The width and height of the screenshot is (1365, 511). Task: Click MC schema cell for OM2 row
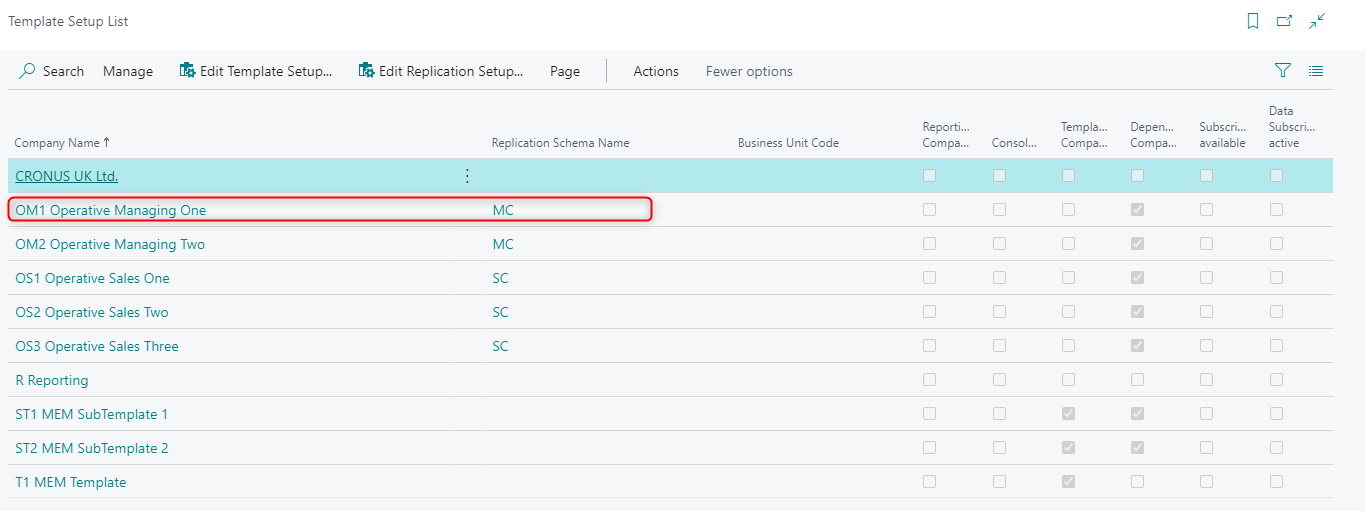pyautogui.click(x=503, y=244)
